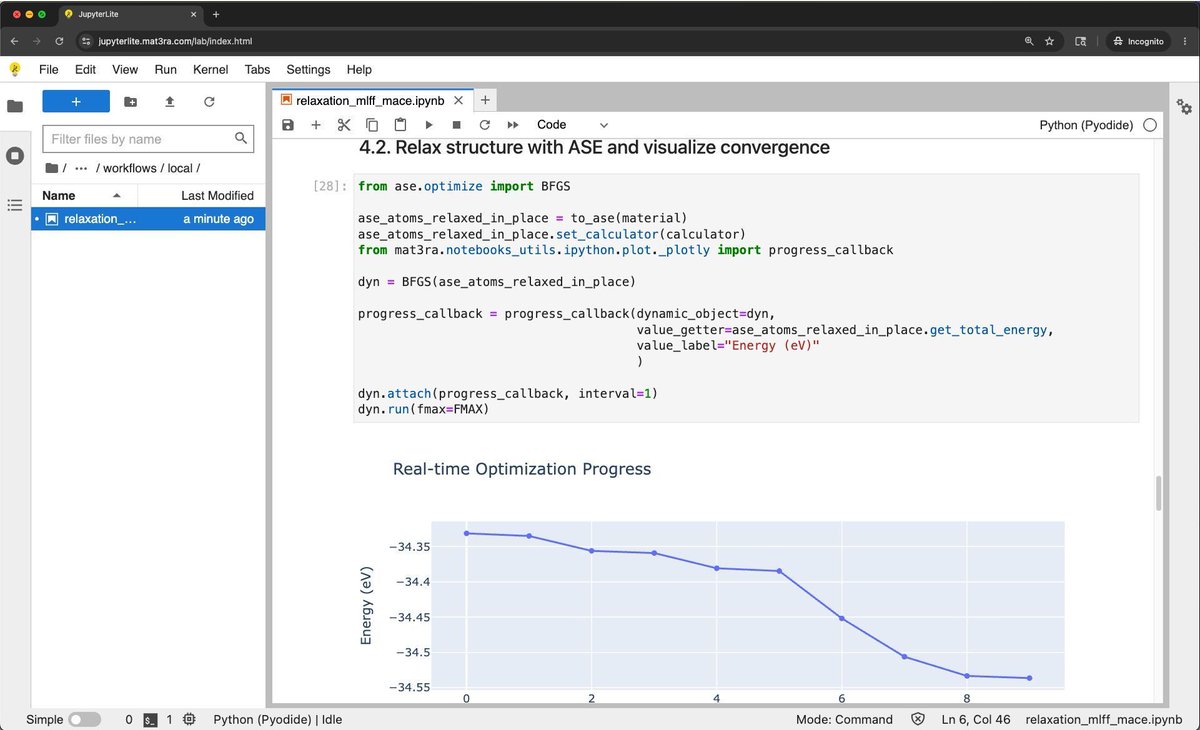
Task: Create a new folder icon
Action: point(131,101)
